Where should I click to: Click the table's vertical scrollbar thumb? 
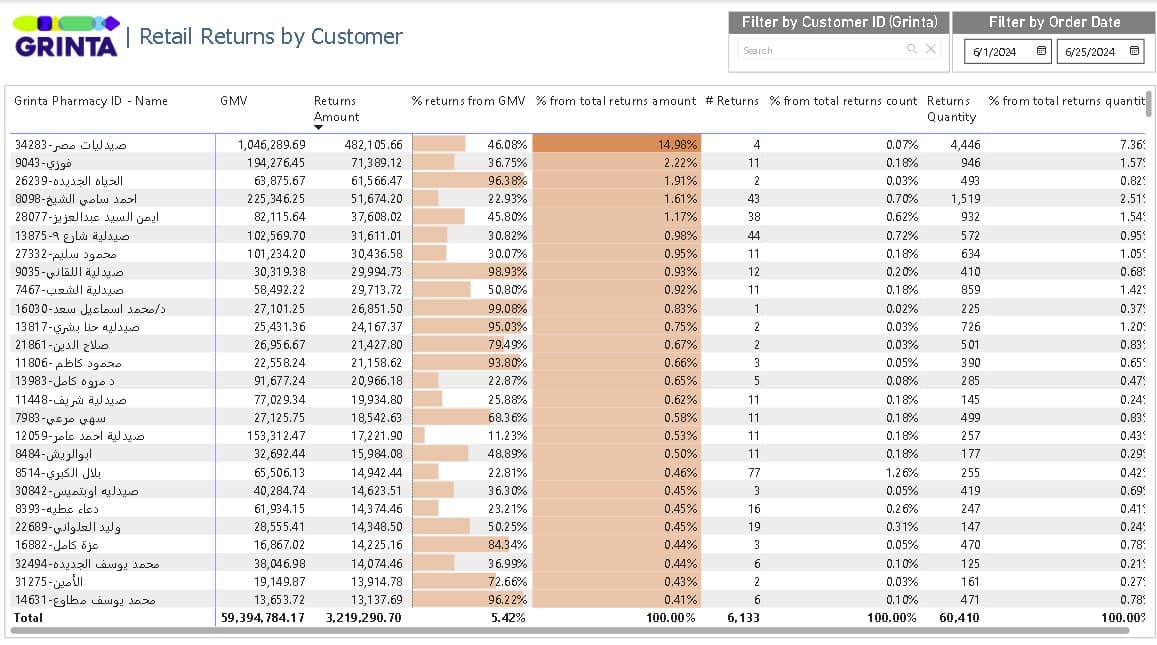(1148, 104)
